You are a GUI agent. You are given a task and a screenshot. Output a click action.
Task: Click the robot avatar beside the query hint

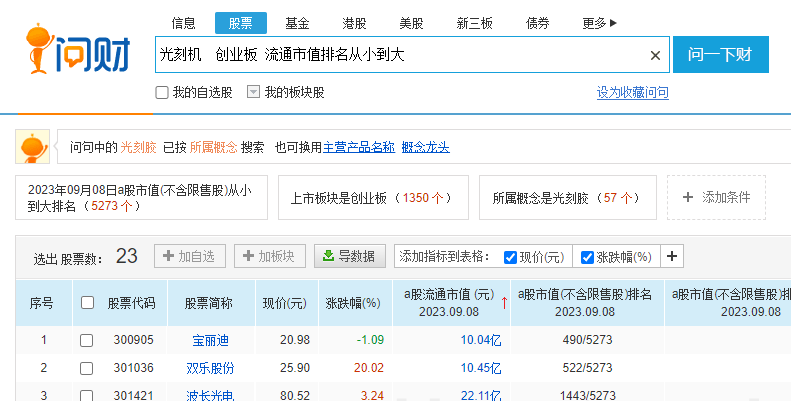click(33, 146)
